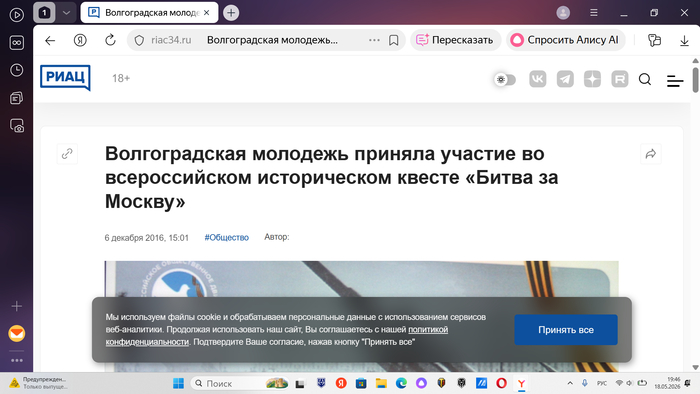Open the Telegram channel icon

pos(565,79)
